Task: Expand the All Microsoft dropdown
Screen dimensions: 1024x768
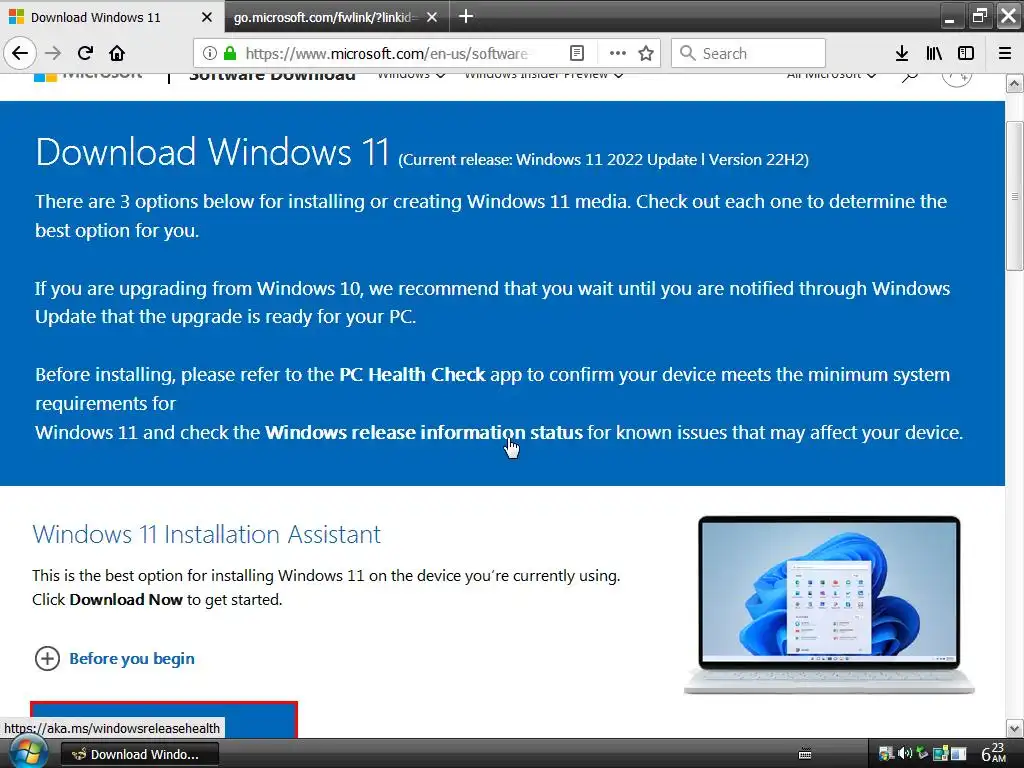Action: 831,76
